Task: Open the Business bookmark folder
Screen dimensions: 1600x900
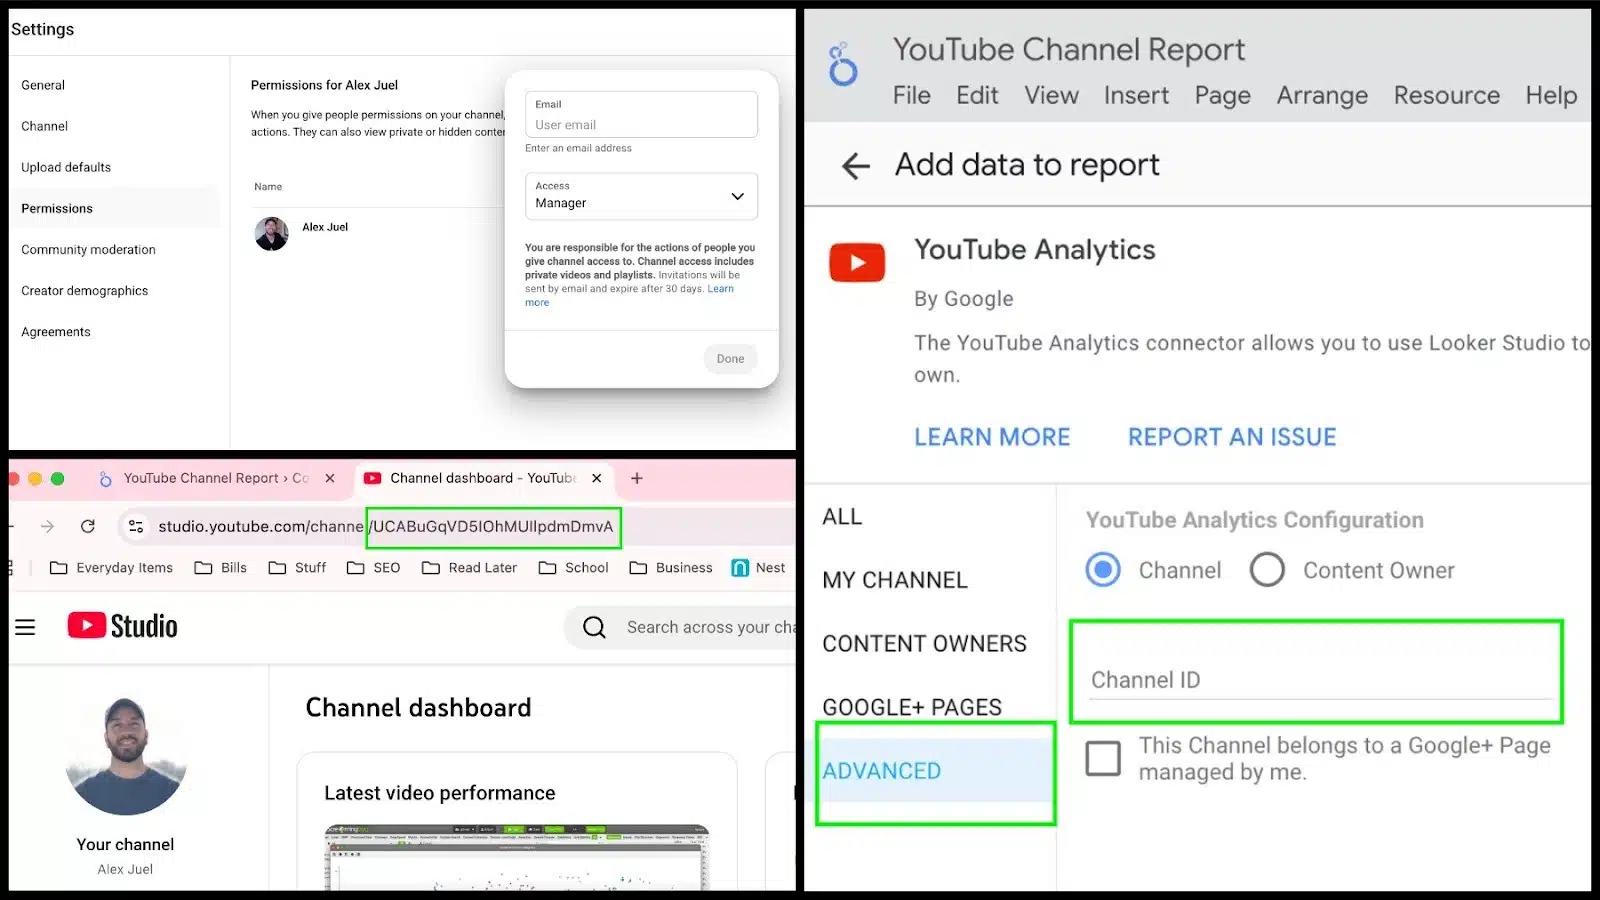Action: (x=670, y=568)
